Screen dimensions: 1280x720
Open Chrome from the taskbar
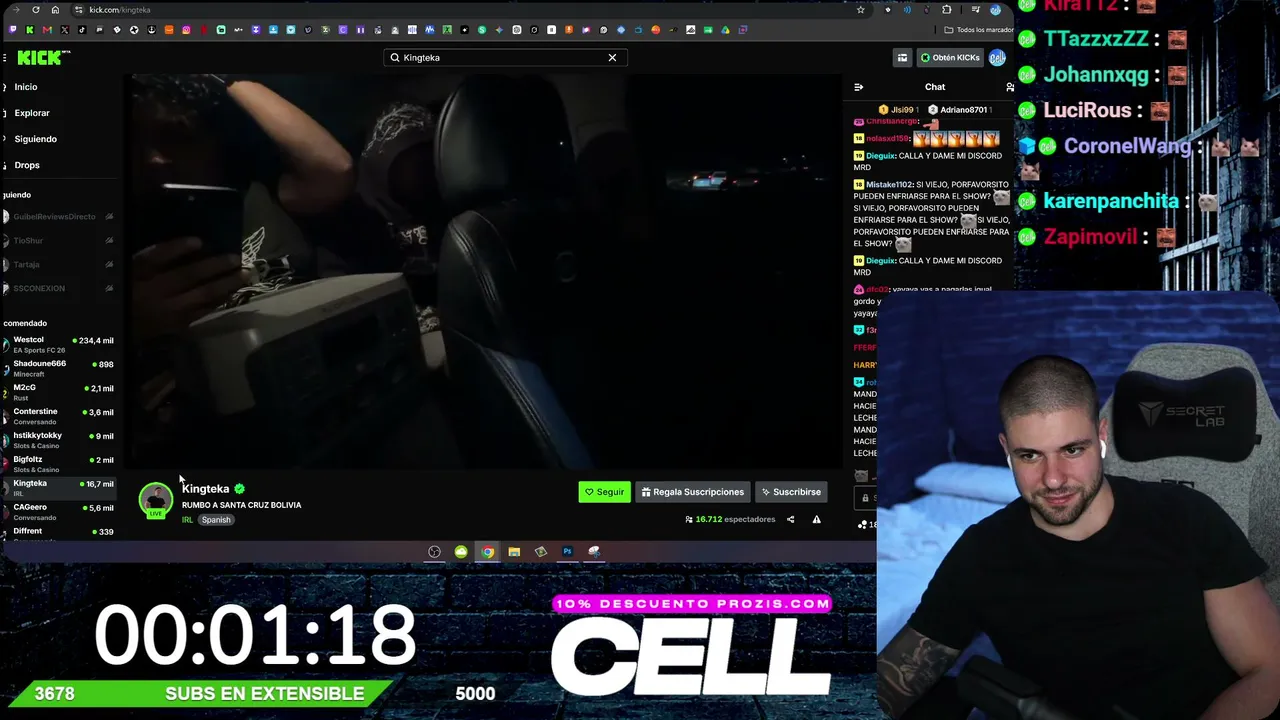click(487, 552)
